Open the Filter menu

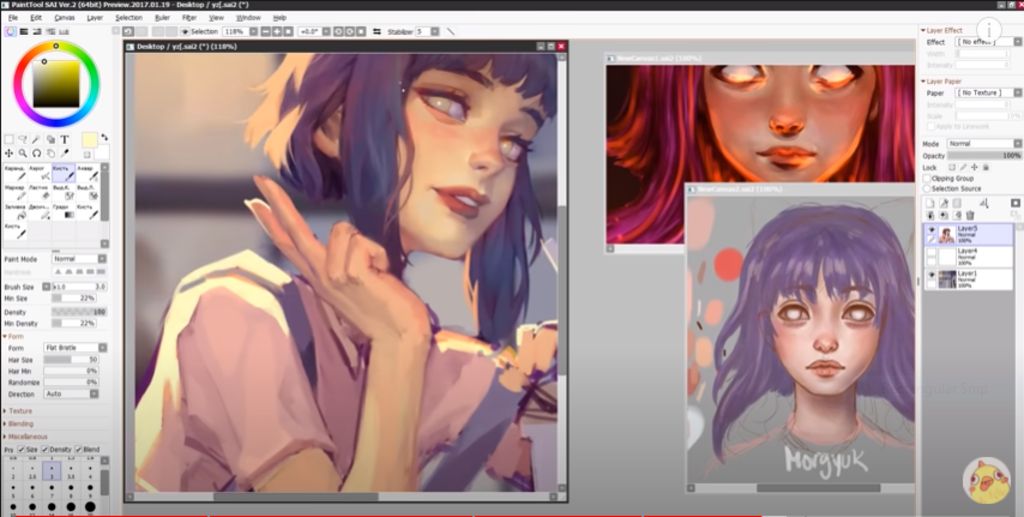click(x=189, y=17)
